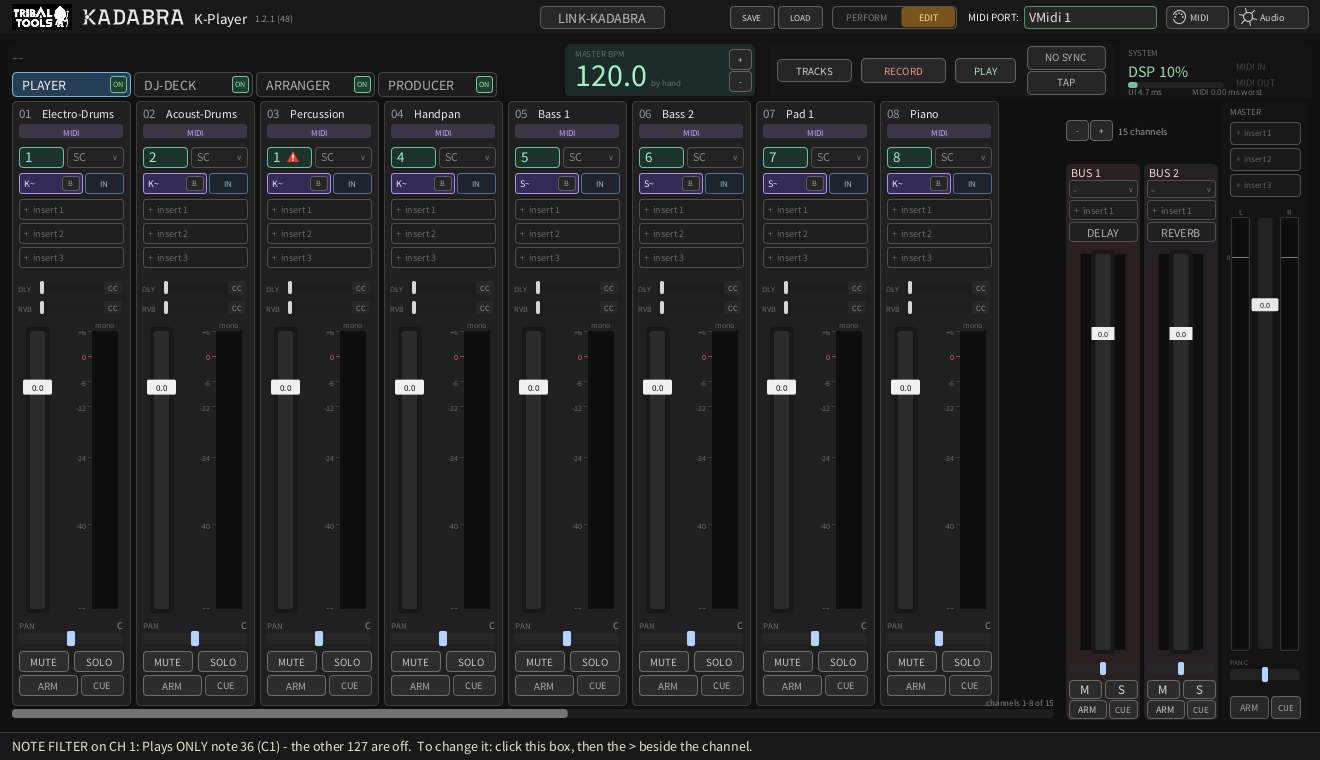Click the Tribal Tools logo
1320x760 pixels.
(x=41, y=17)
